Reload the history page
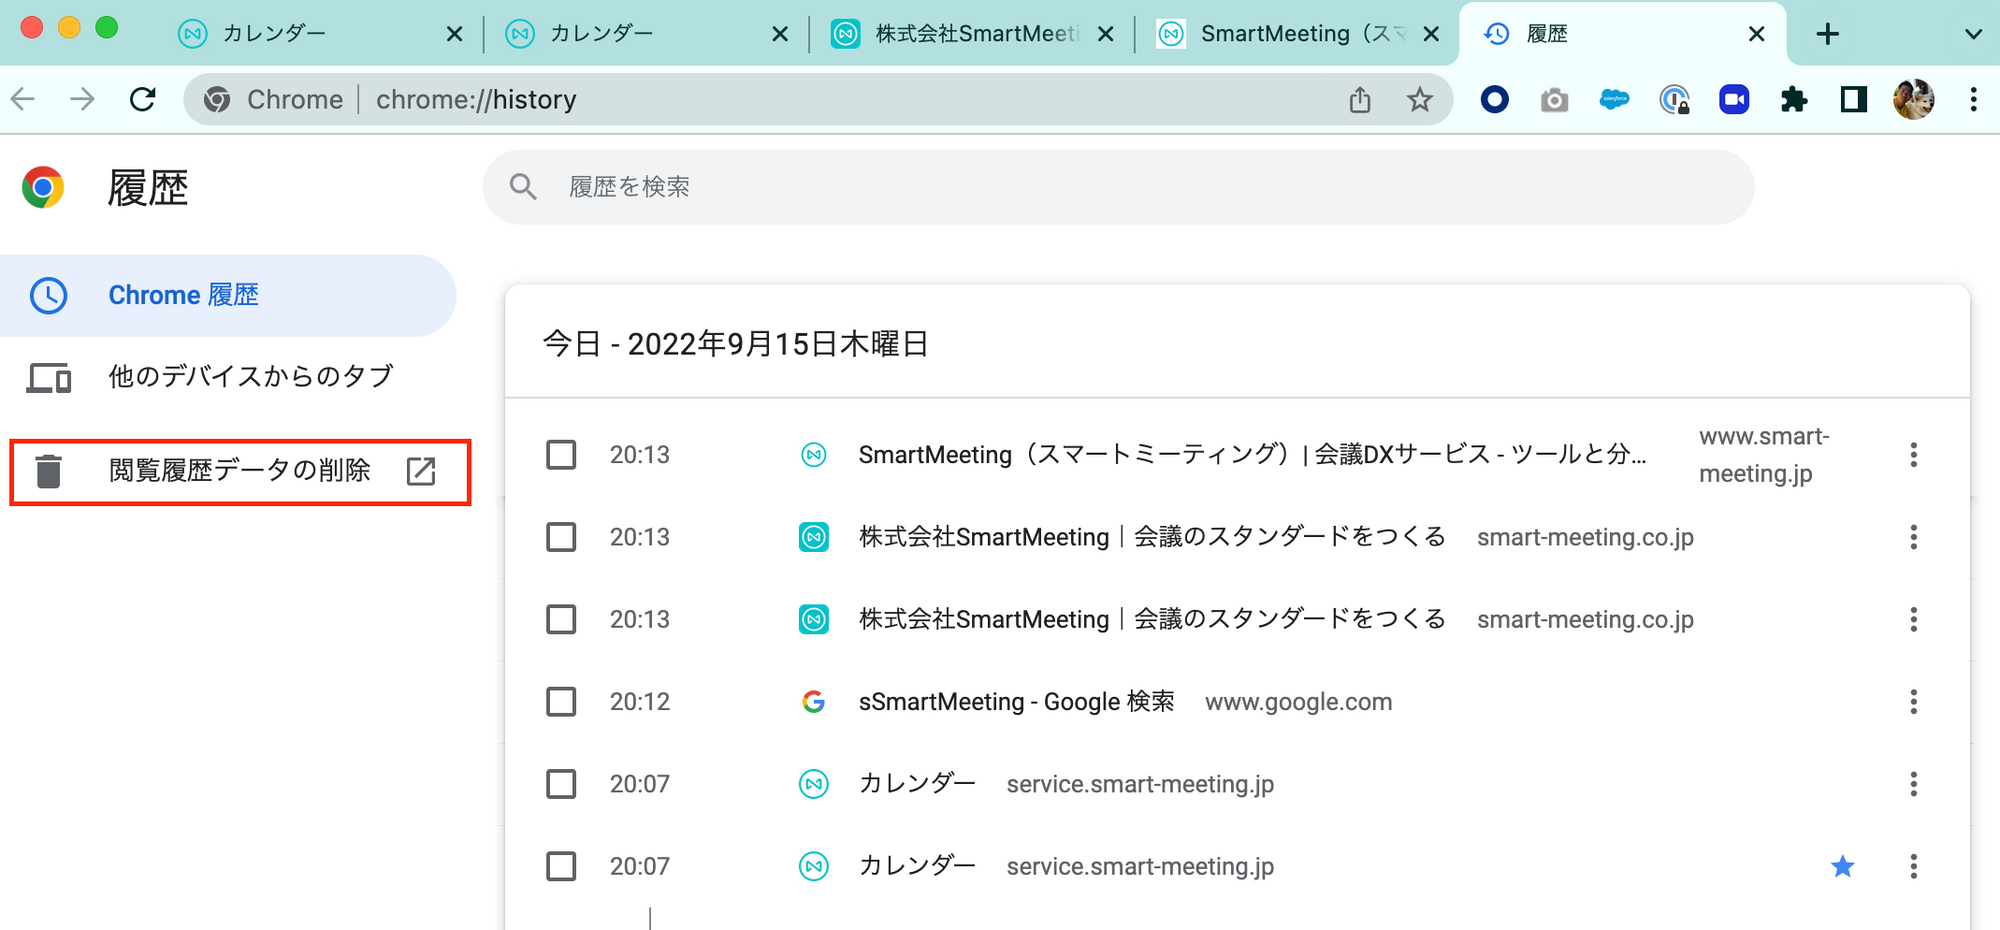This screenshot has height=930, width=2000. pos(143,99)
